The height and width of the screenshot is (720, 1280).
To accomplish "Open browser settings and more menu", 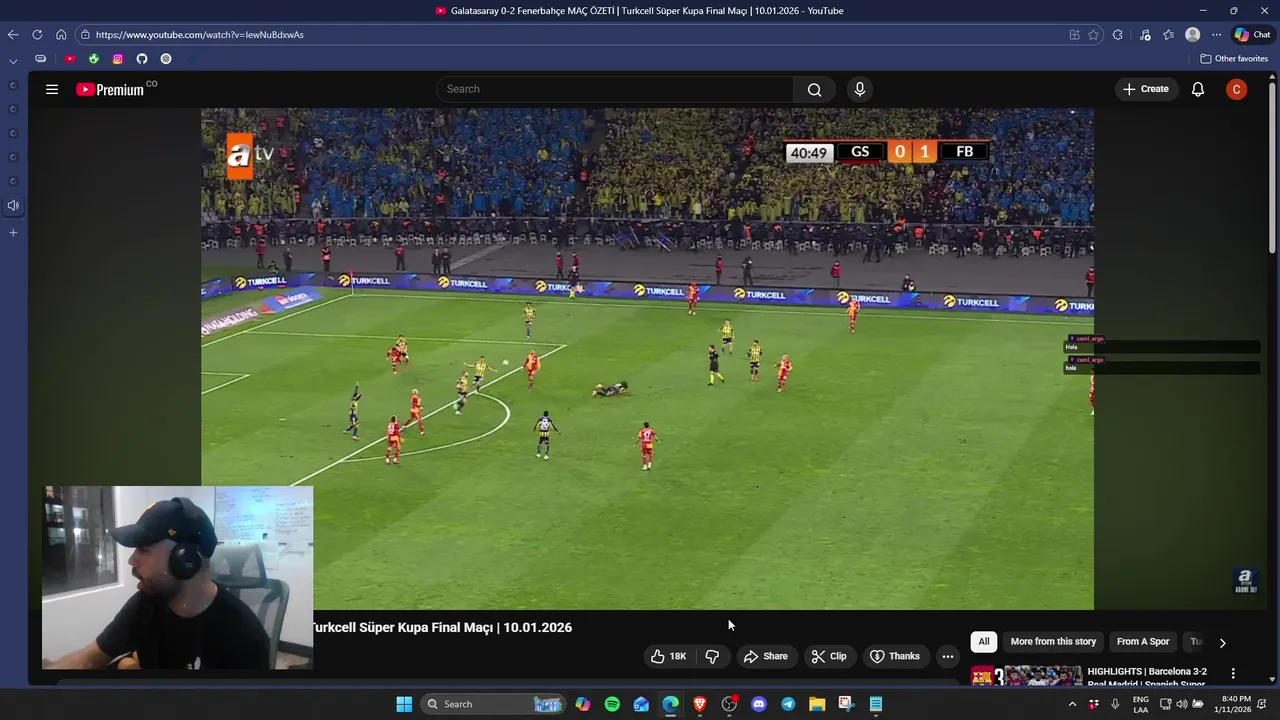I will pyautogui.click(x=1216, y=34).
